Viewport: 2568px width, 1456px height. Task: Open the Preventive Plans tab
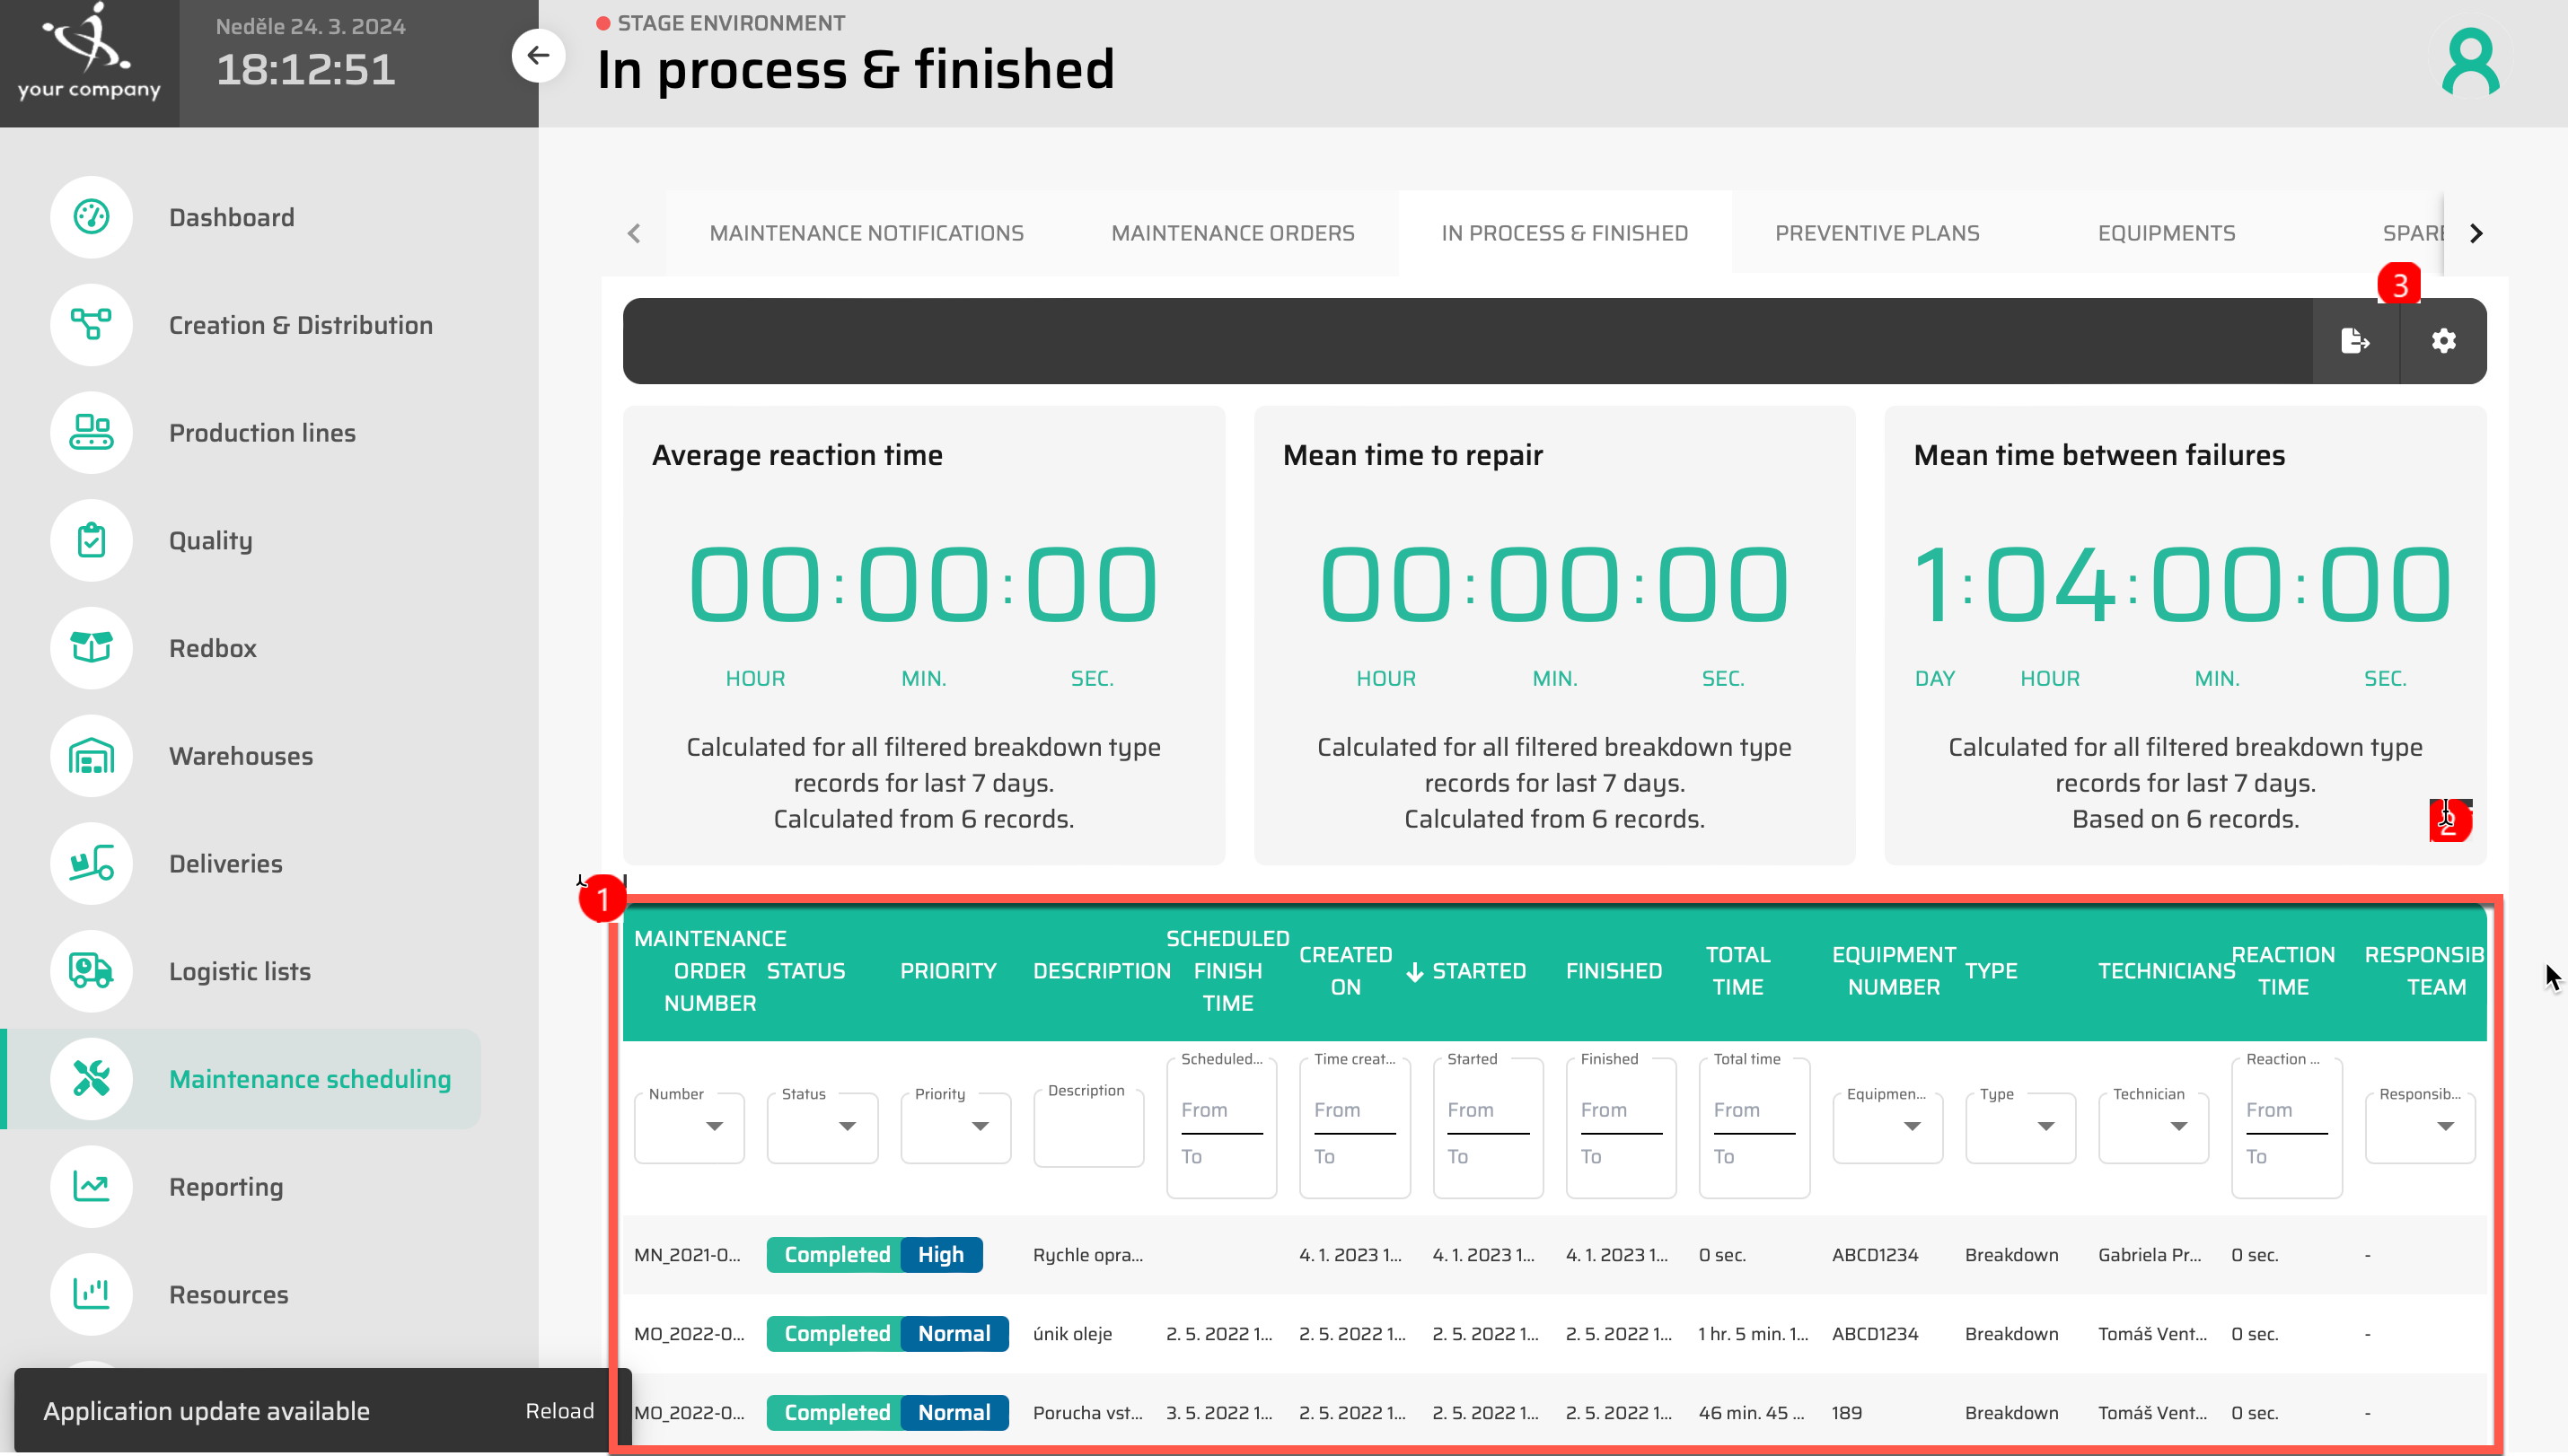click(x=1876, y=233)
